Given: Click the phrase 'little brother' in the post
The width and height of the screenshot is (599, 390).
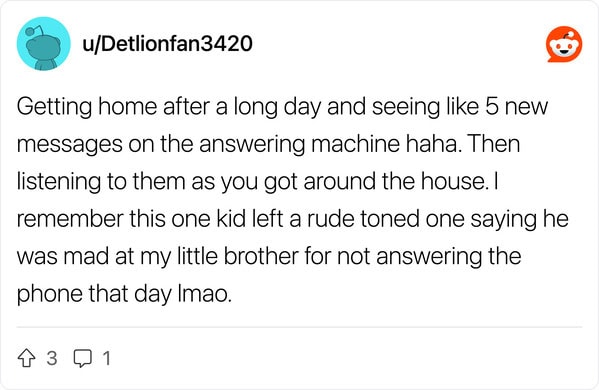Looking at the screenshot, I should click(x=238, y=256).
